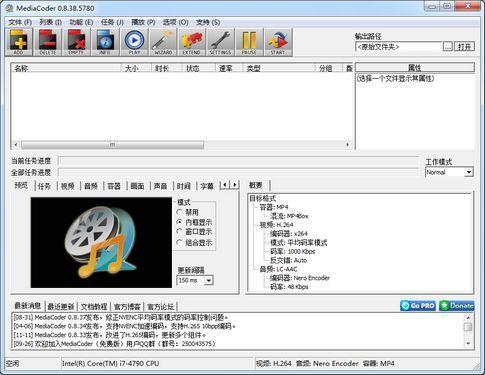The image size is (485, 375).
Task: Open the 选项 (O) menu
Action: 175,22
